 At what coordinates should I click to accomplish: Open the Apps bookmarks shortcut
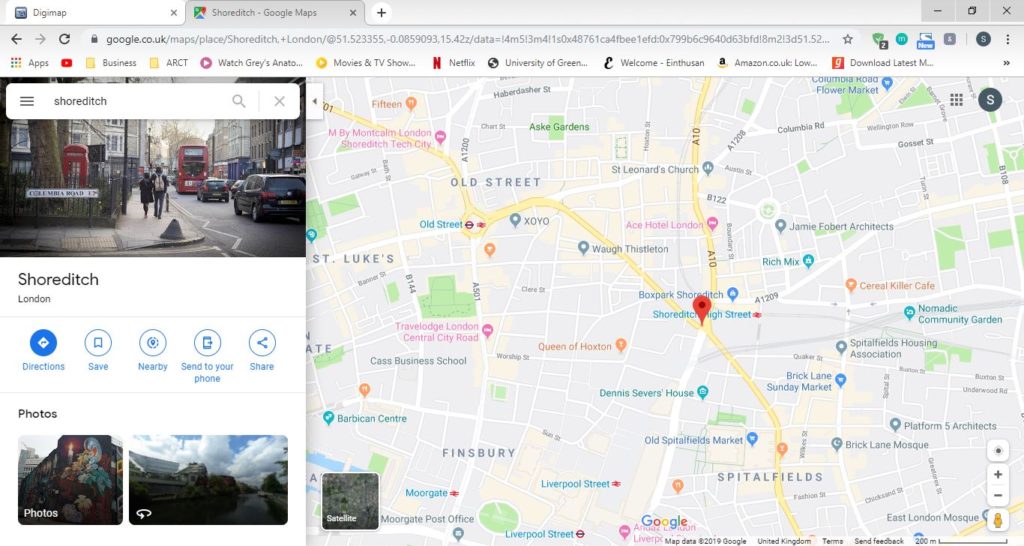[x=30, y=63]
